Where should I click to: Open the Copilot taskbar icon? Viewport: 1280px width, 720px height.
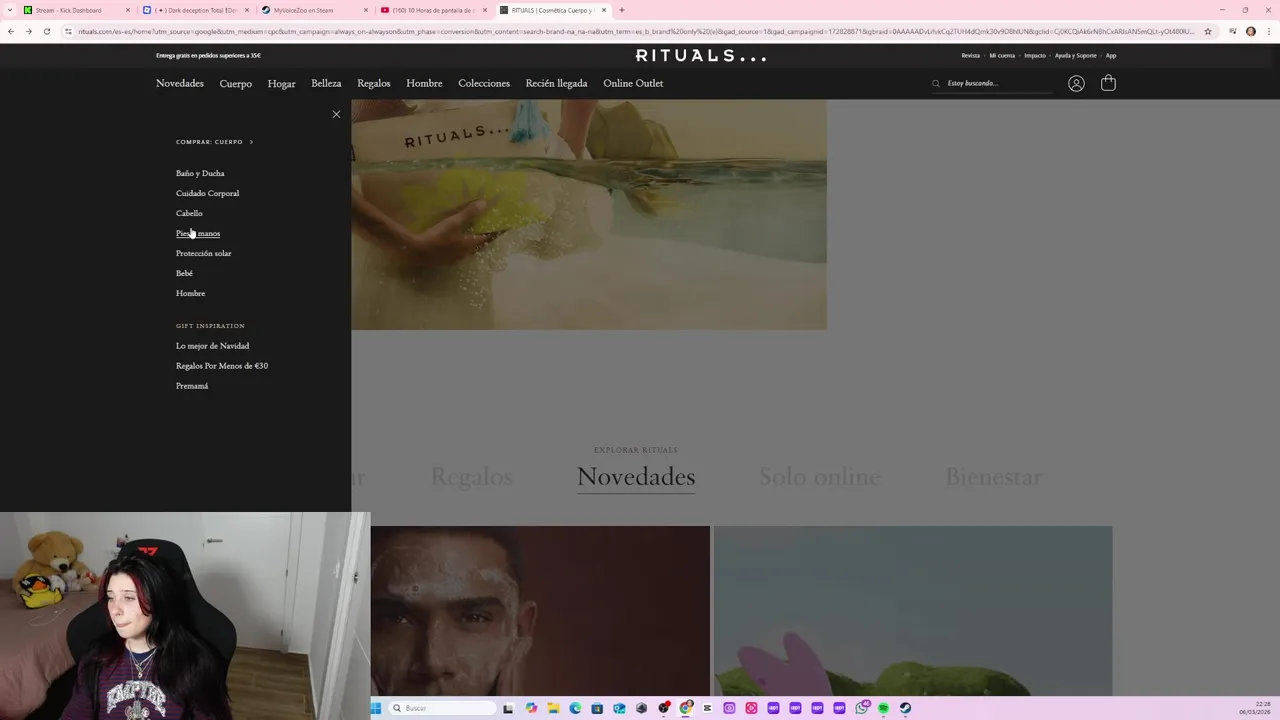(531, 708)
